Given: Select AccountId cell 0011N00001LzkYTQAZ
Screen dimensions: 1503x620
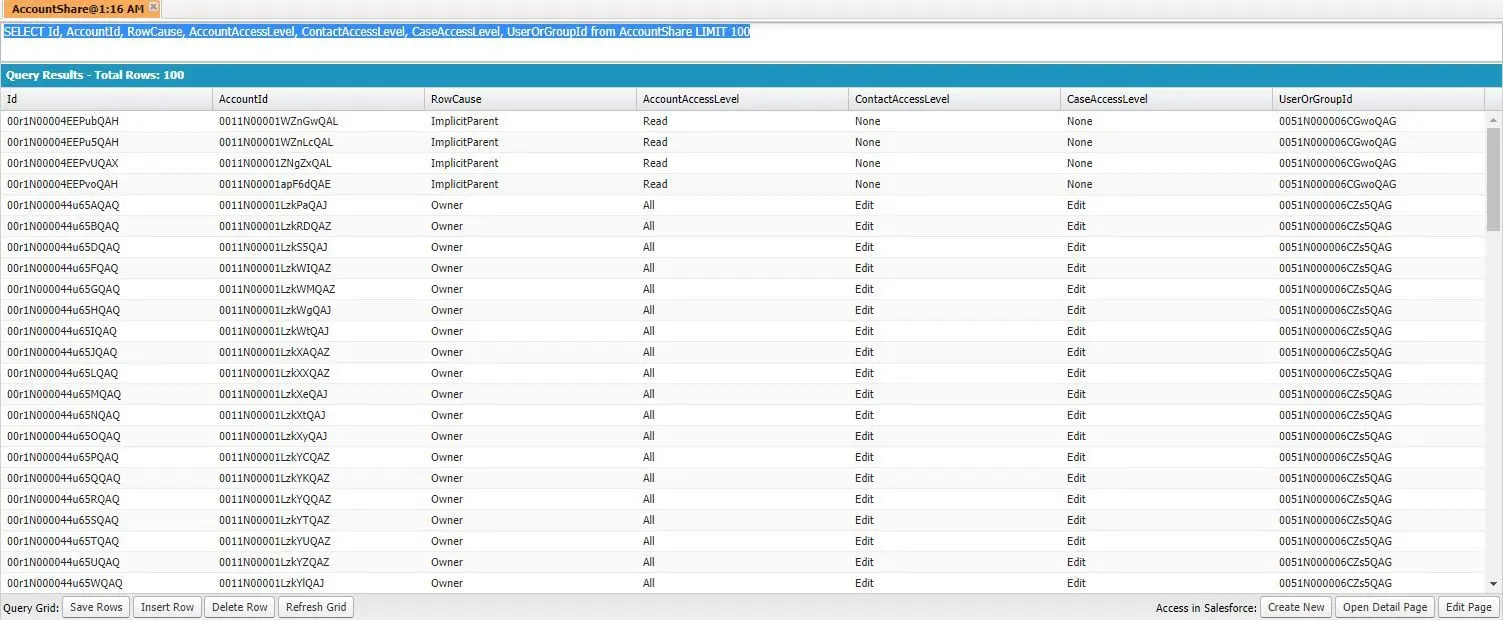Looking at the screenshot, I should pos(318,520).
